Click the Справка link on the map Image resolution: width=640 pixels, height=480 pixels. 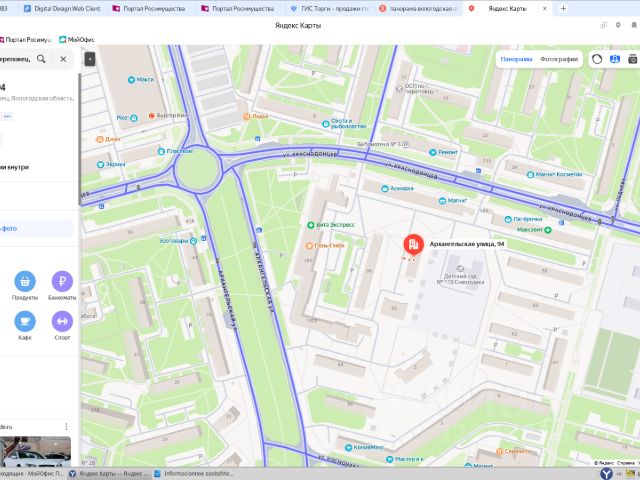pos(625,463)
